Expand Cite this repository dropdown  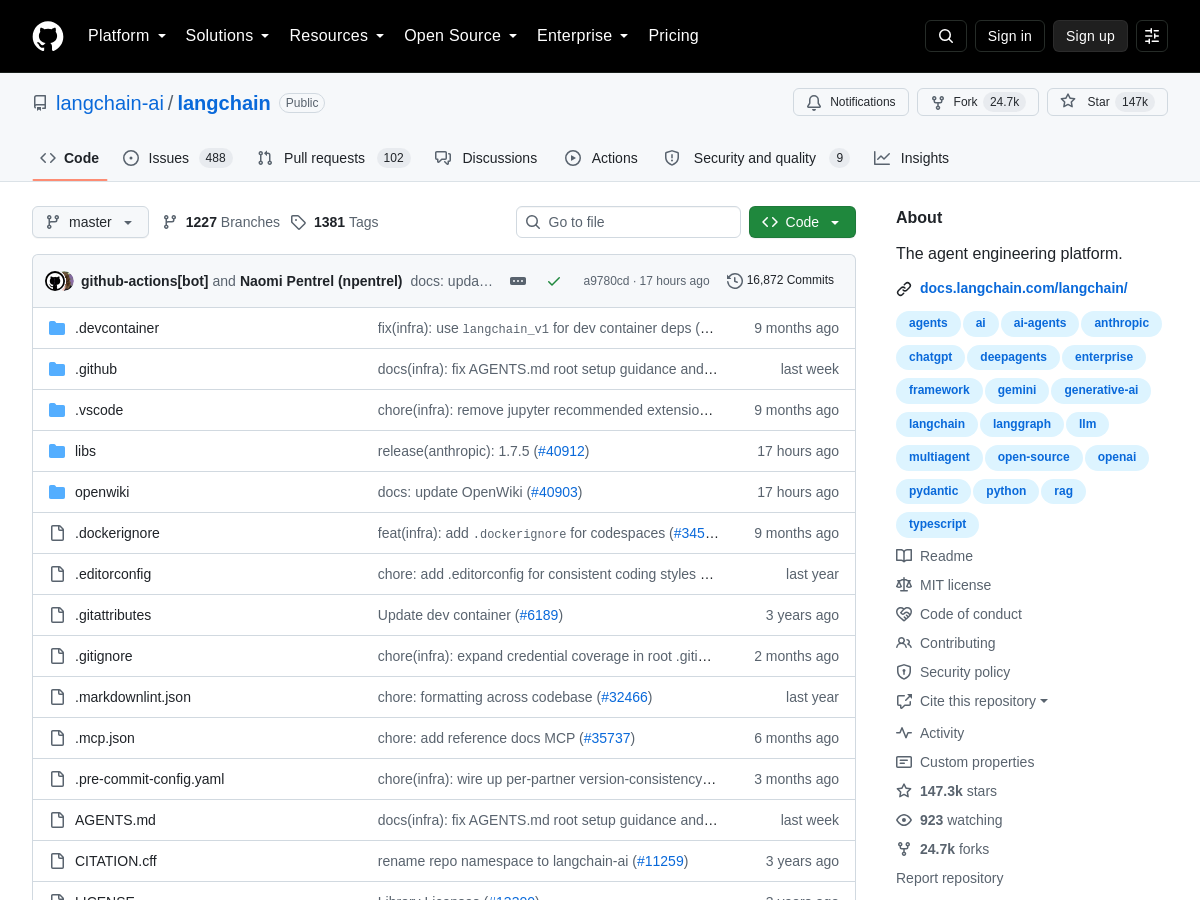984,701
